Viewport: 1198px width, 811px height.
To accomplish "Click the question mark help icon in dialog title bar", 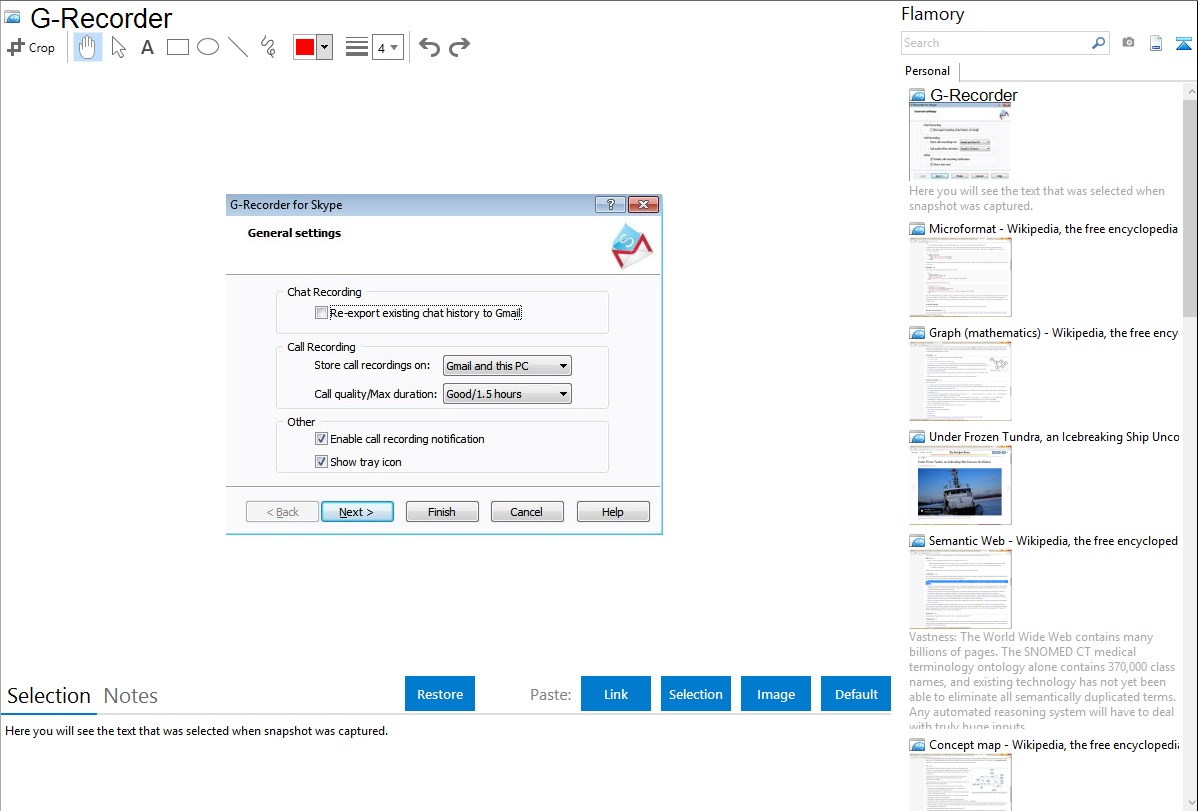I will [x=610, y=204].
